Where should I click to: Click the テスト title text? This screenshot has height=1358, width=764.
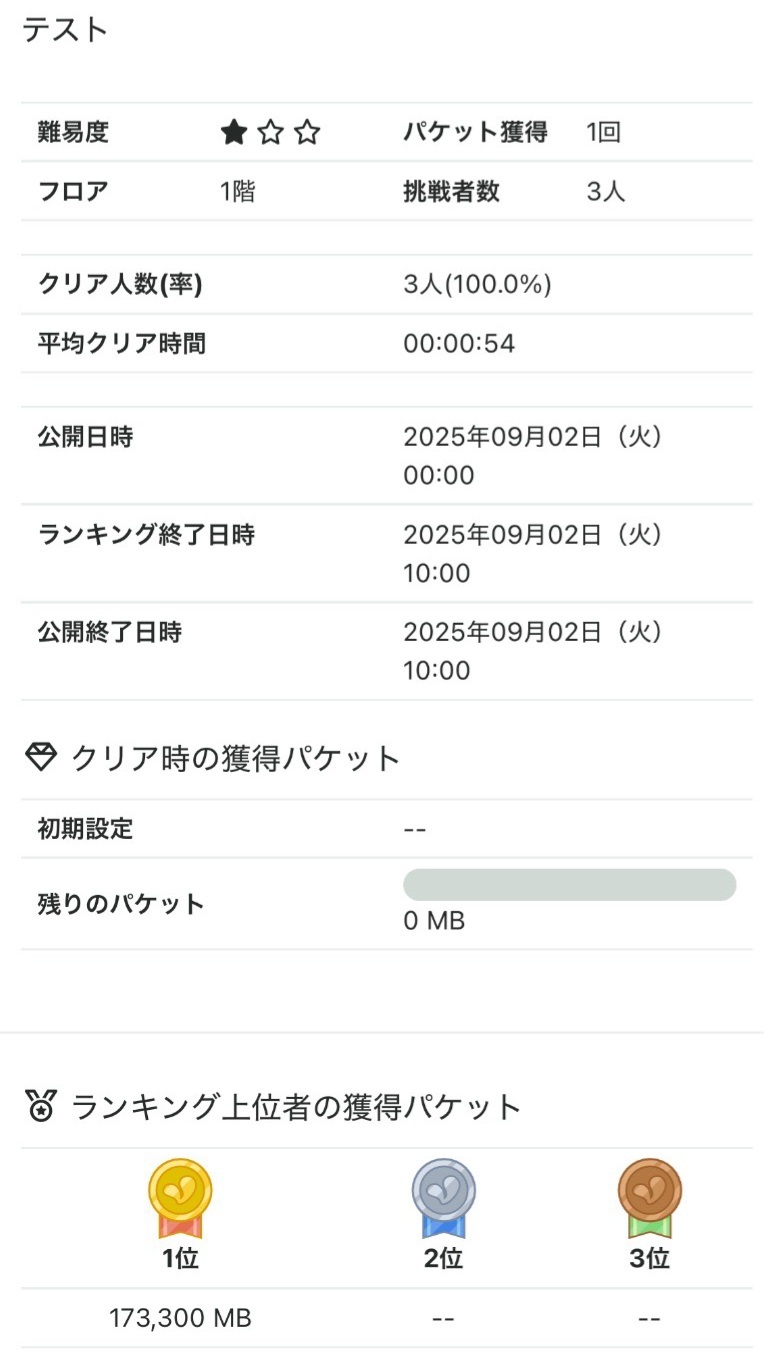point(65,30)
